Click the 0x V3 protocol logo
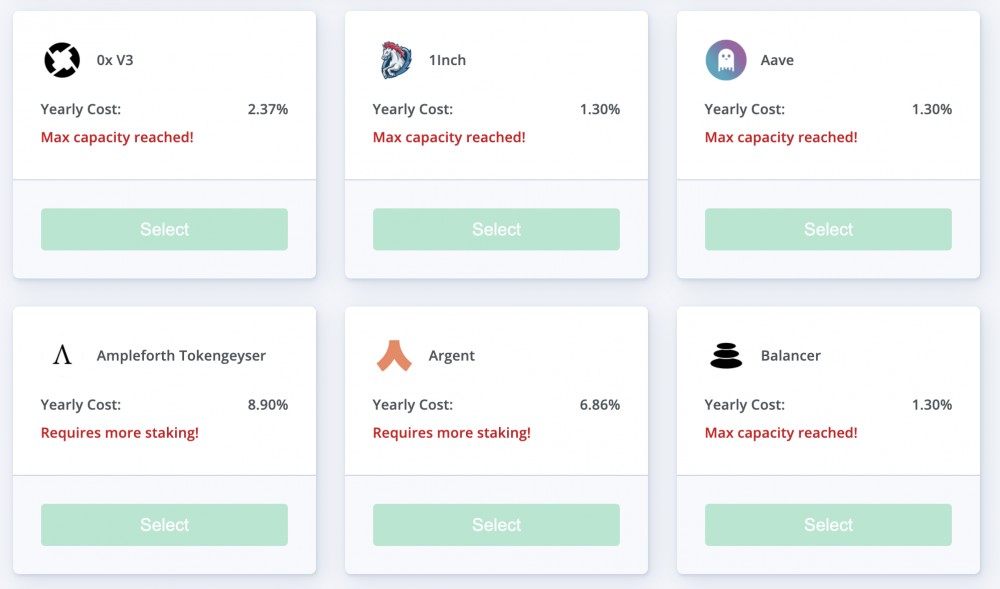The image size is (1000, 589). (62, 60)
